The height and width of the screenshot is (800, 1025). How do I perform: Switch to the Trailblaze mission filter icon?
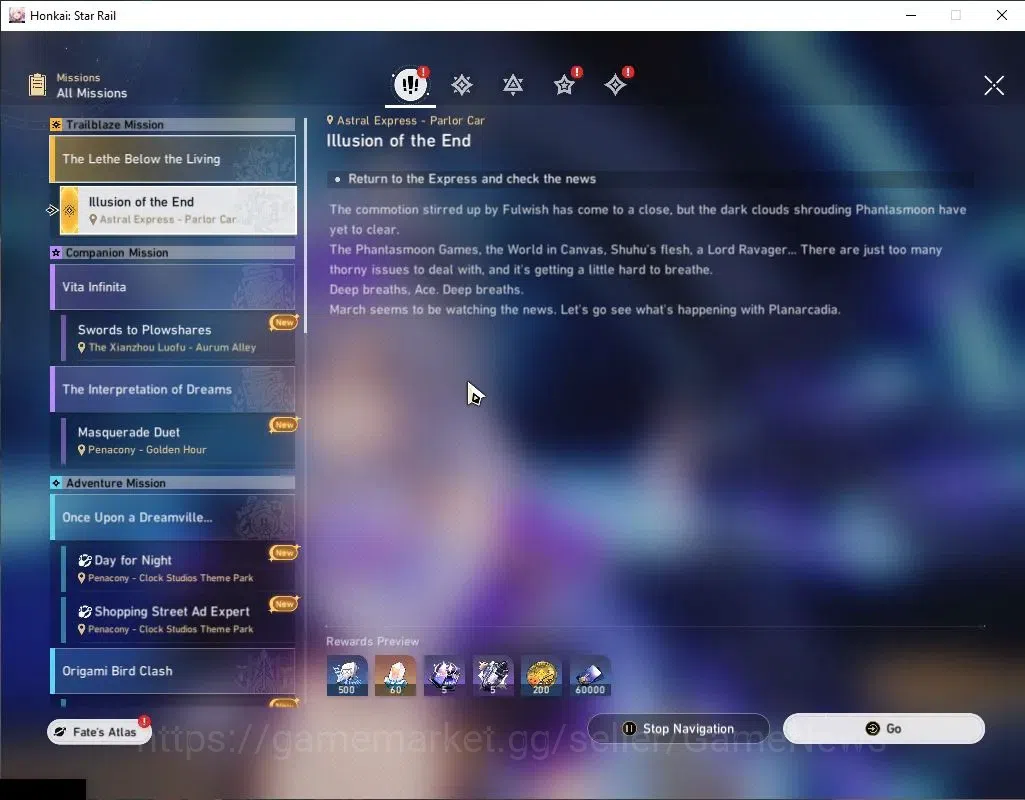[x=462, y=85]
